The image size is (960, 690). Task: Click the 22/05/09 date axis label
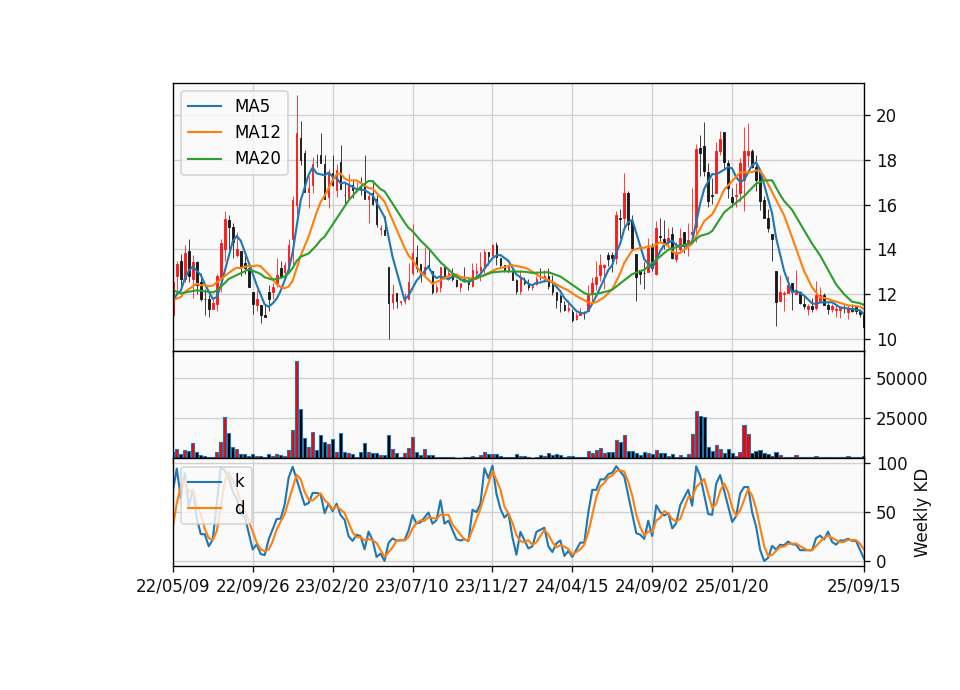coord(173,587)
